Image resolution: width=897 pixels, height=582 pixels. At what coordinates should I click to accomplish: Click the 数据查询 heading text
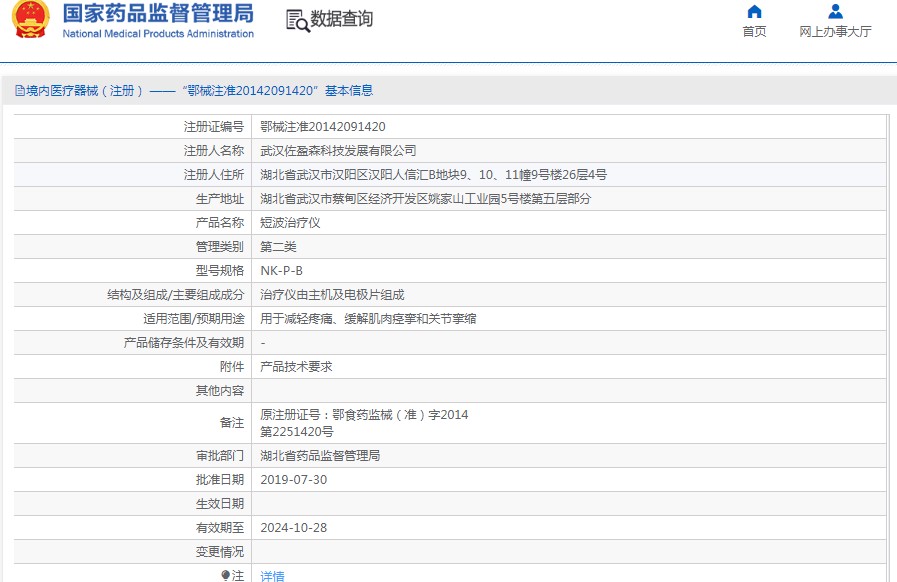[x=341, y=20]
